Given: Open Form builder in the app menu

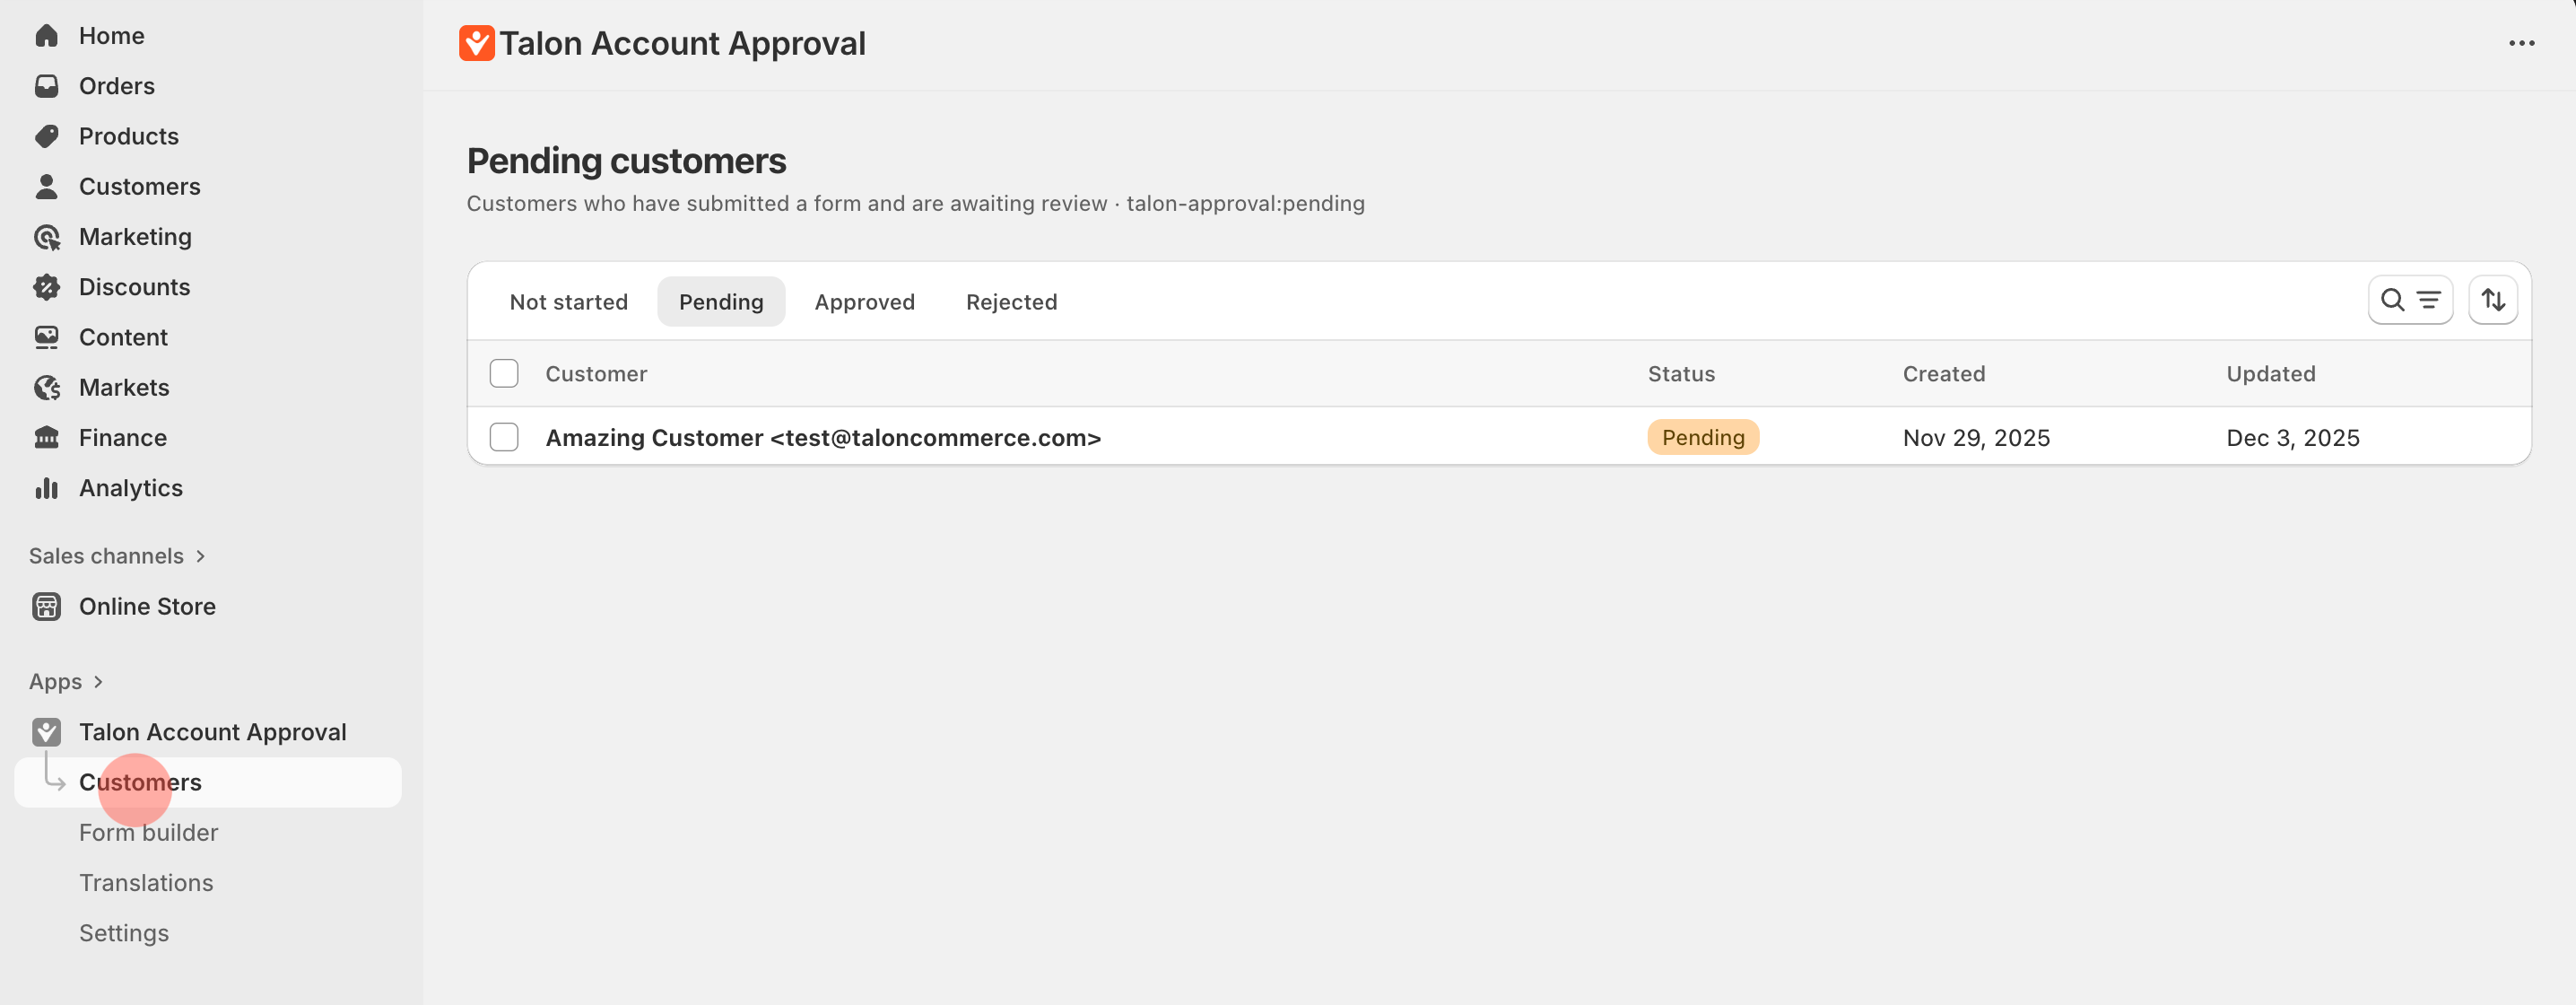Looking at the screenshot, I should (x=148, y=832).
